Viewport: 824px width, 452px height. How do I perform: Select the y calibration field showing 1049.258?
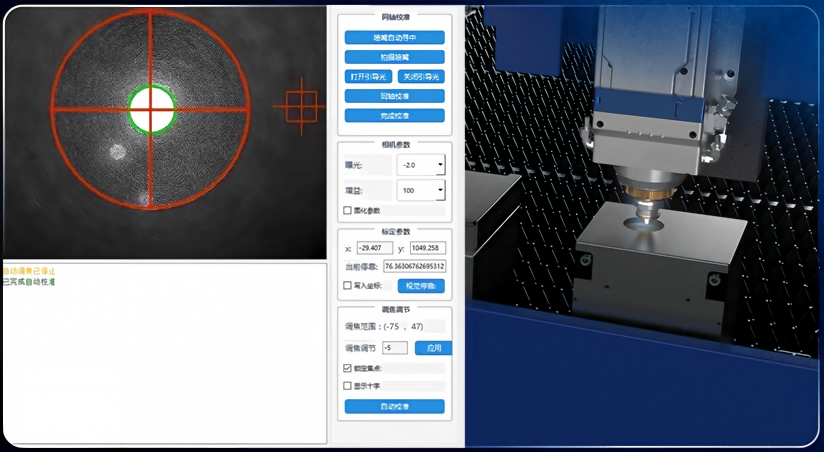pos(428,248)
